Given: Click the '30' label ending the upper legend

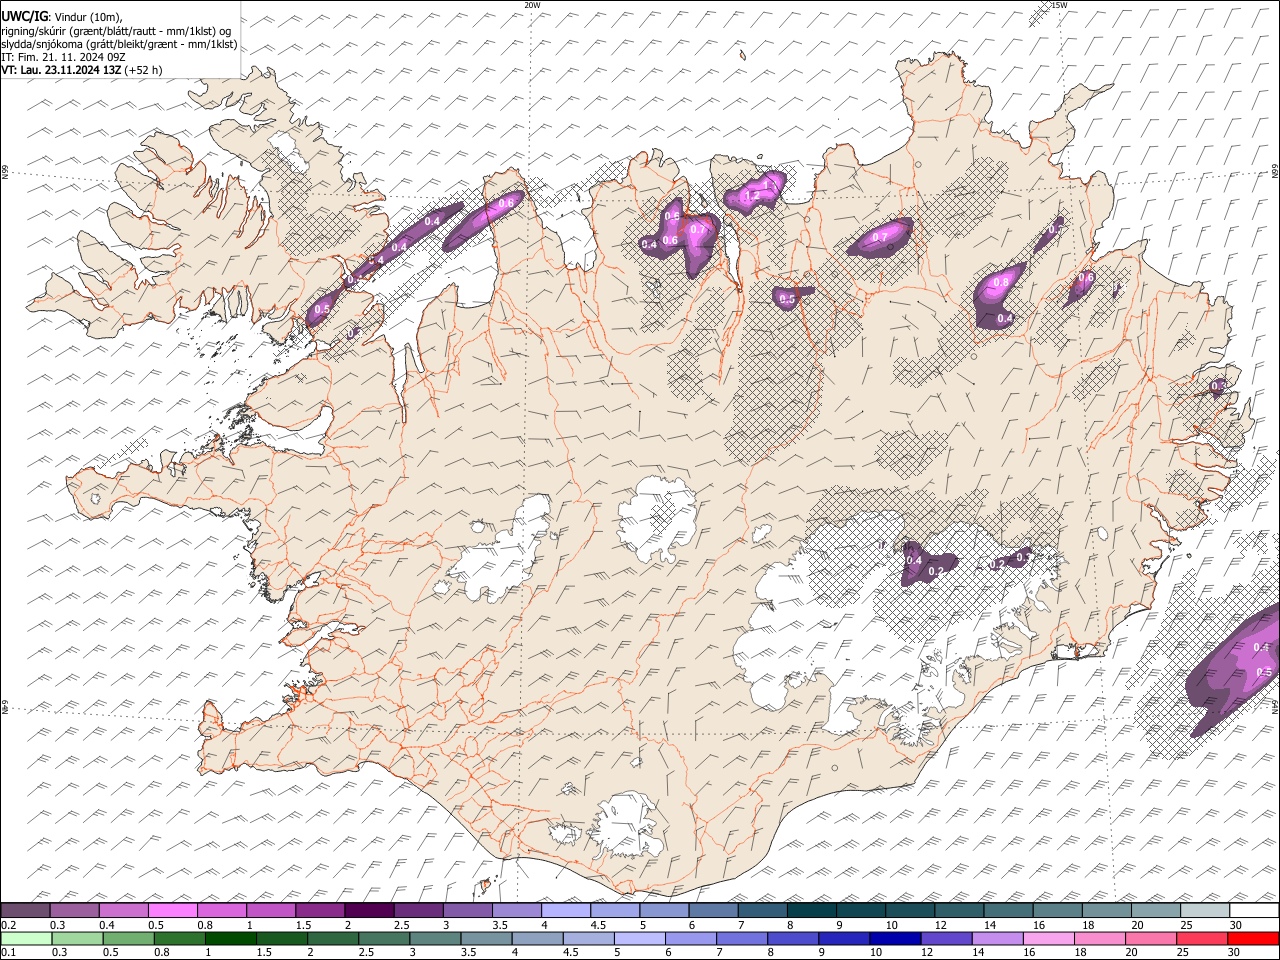Looking at the screenshot, I should (1236, 925).
